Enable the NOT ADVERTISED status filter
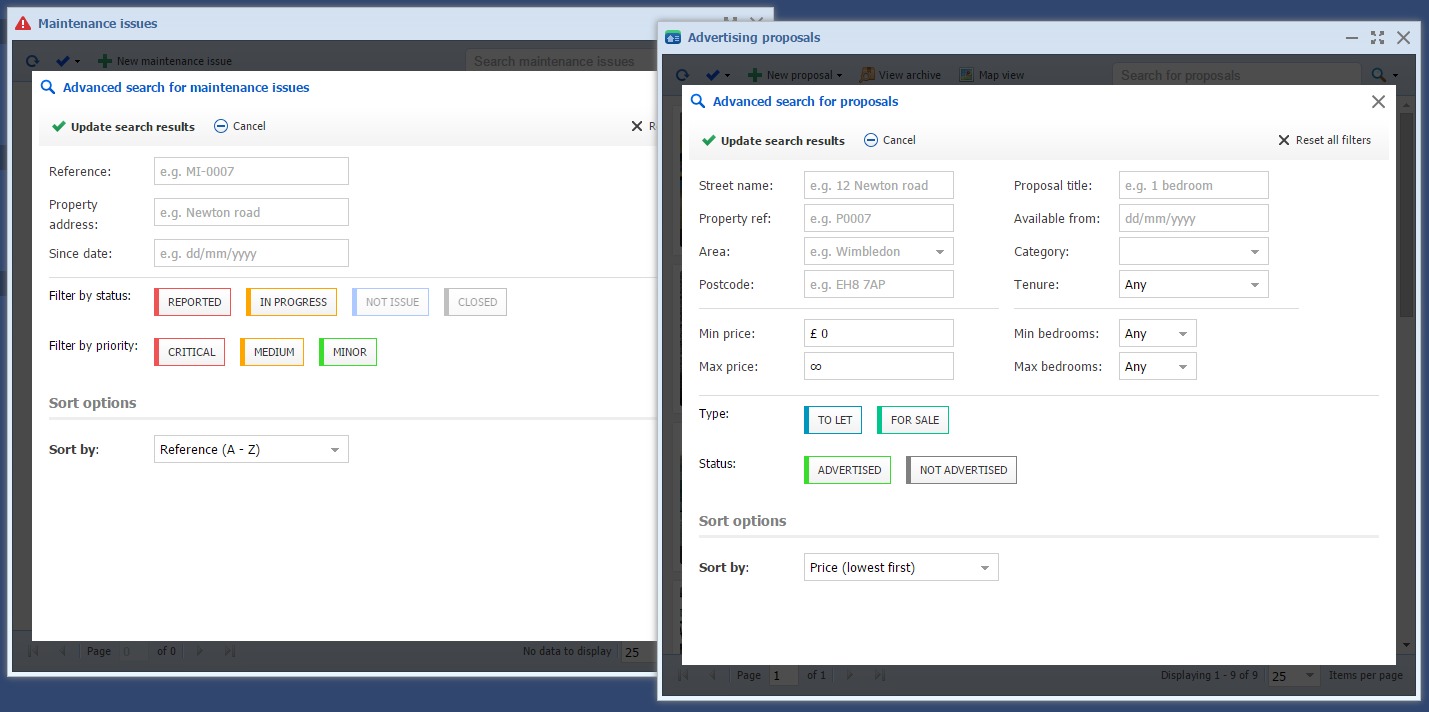This screenshot has width=1429, height=712. pyautogui.click(x=962, y=470)
